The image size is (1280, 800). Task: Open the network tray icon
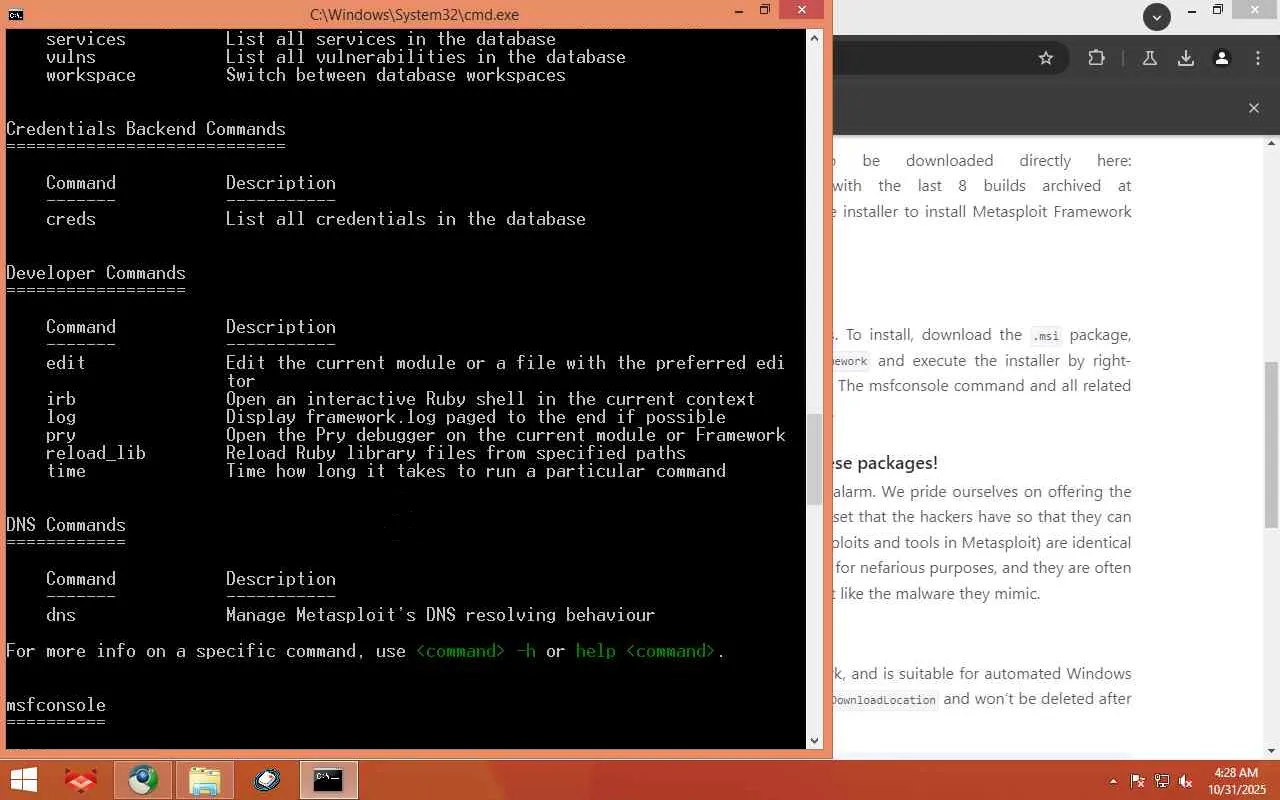(1162, 781)
